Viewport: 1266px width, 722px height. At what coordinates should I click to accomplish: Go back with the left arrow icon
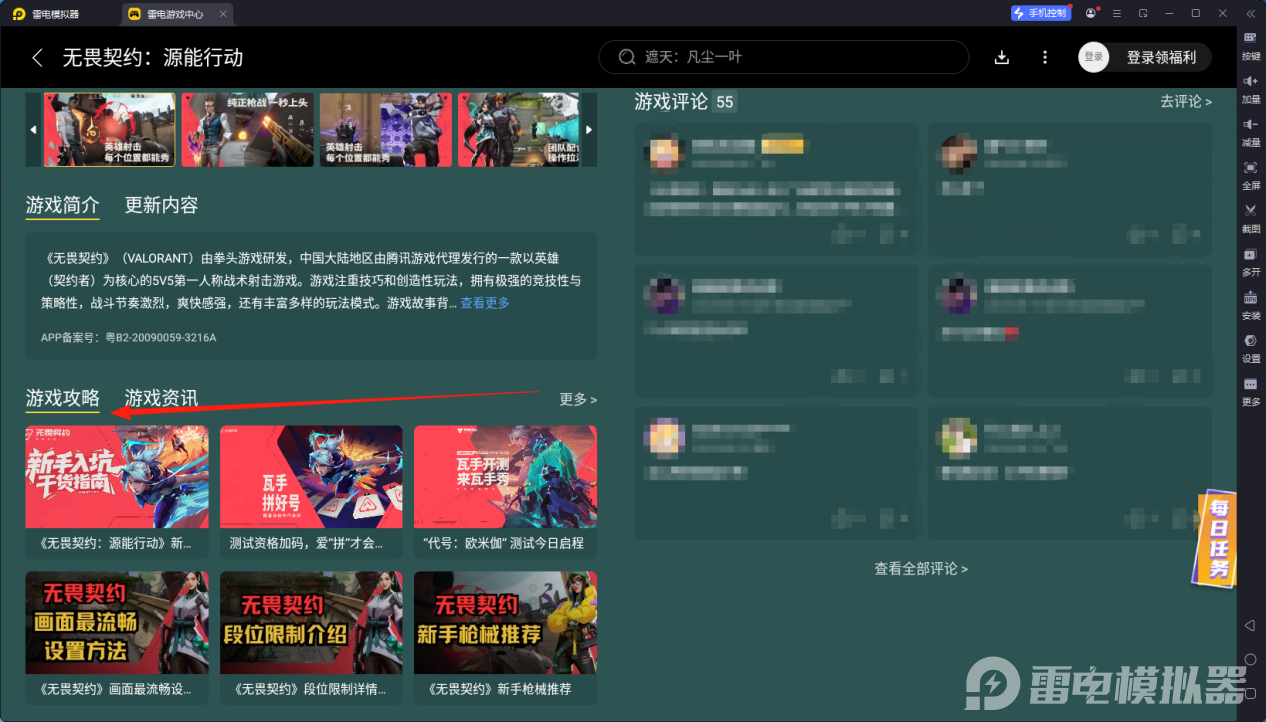pyautogui.click(x=37, y=58)
